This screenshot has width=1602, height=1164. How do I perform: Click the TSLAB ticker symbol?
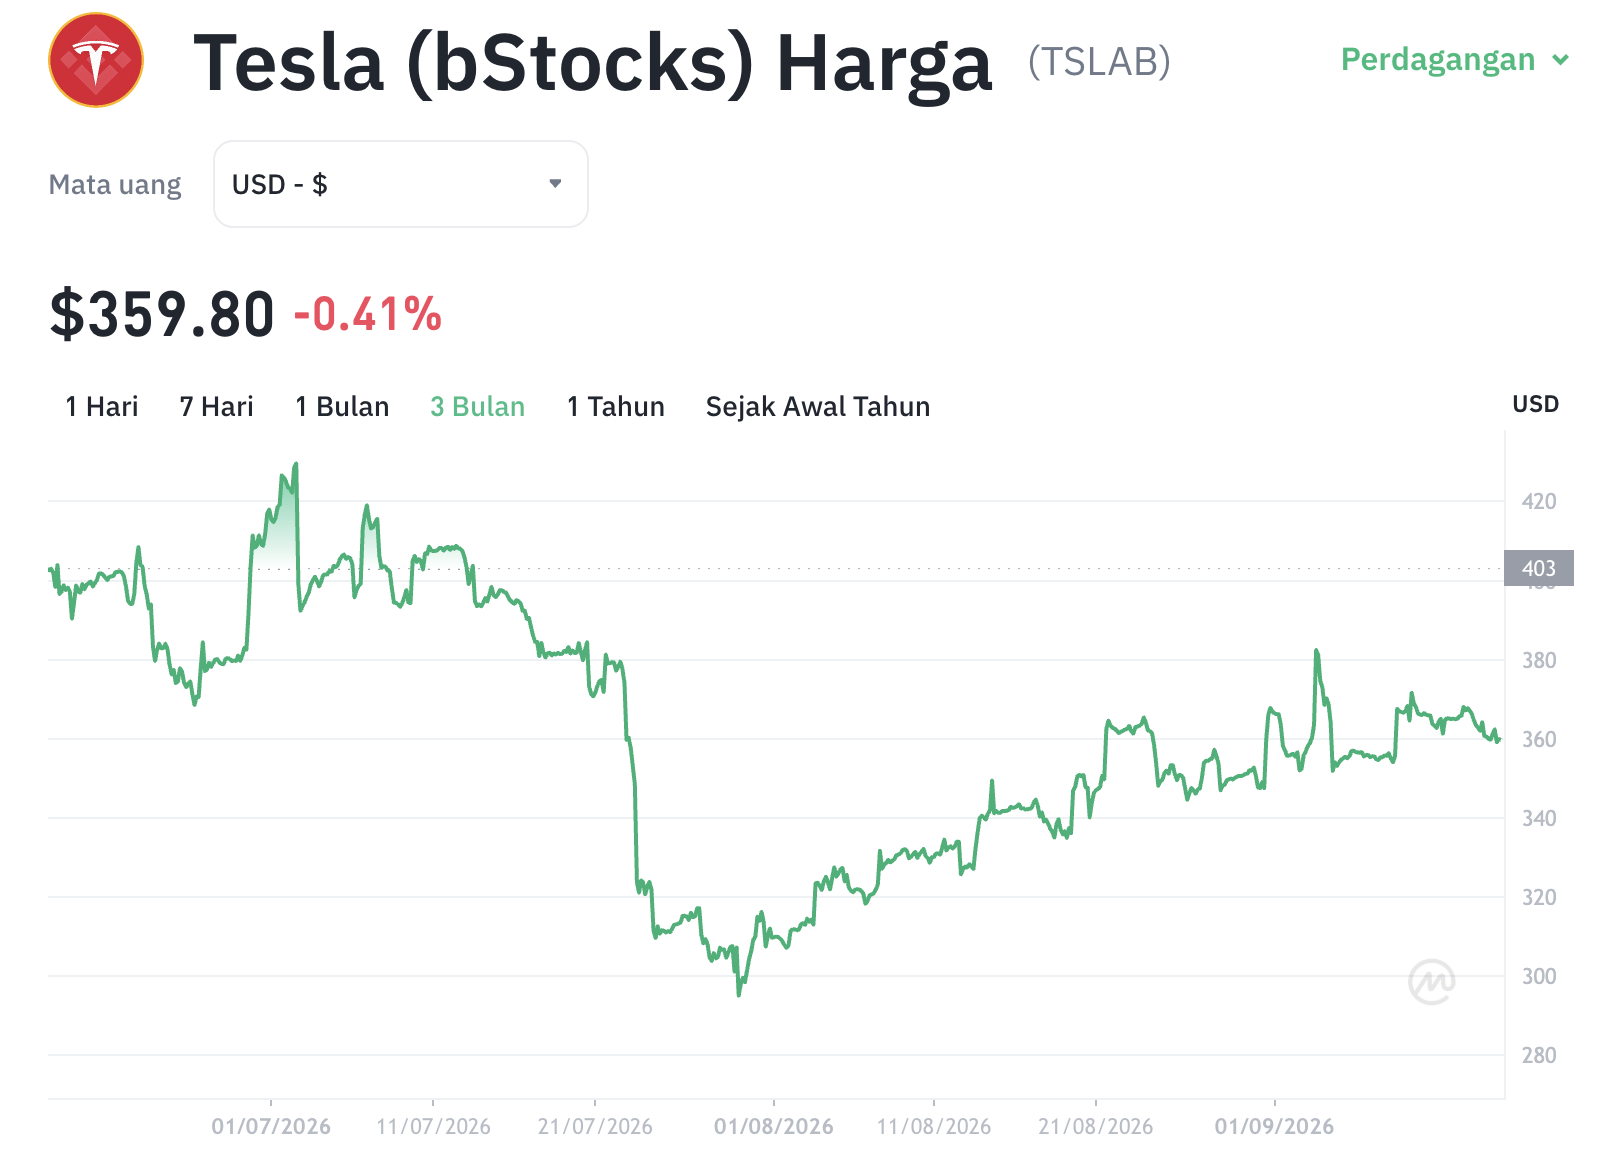1100,62
